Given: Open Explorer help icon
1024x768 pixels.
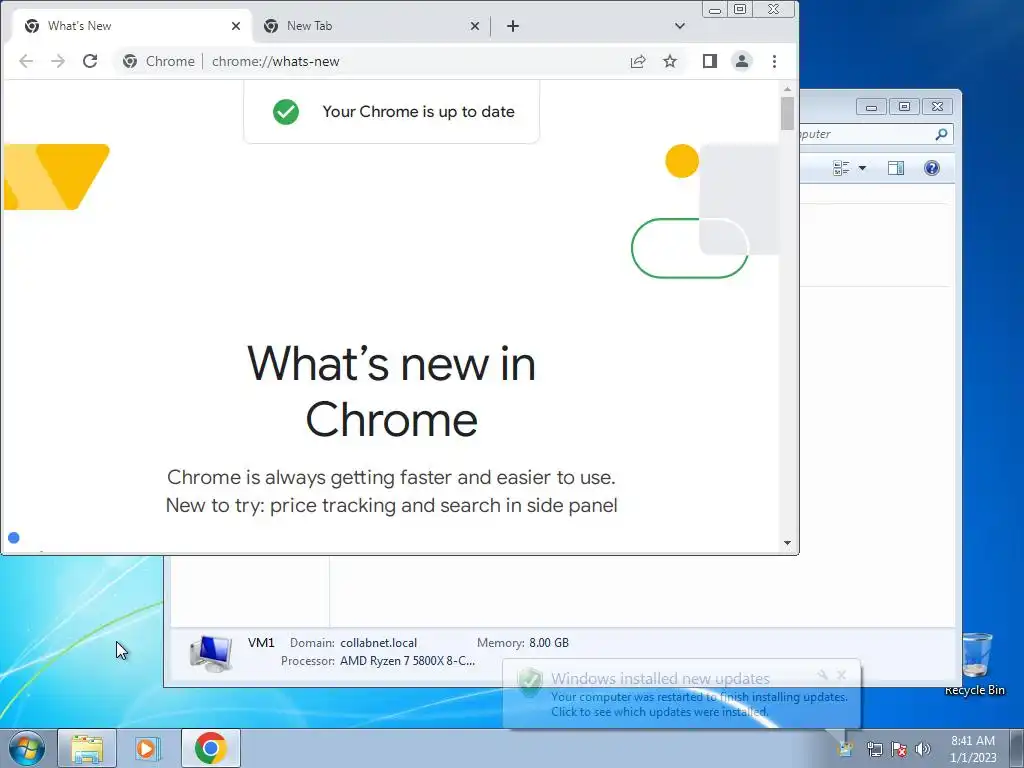Looking at the screenshot, I should pos(932,168).
